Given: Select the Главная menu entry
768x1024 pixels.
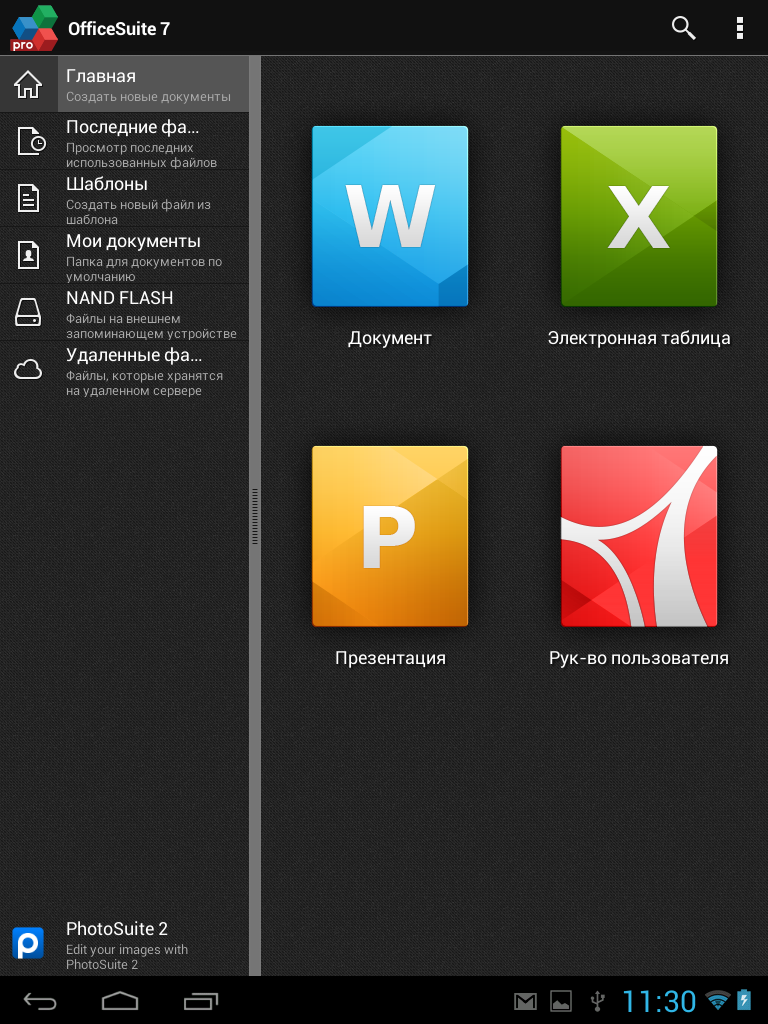Looking at the screenshot, I should click(x=124, y=84).
